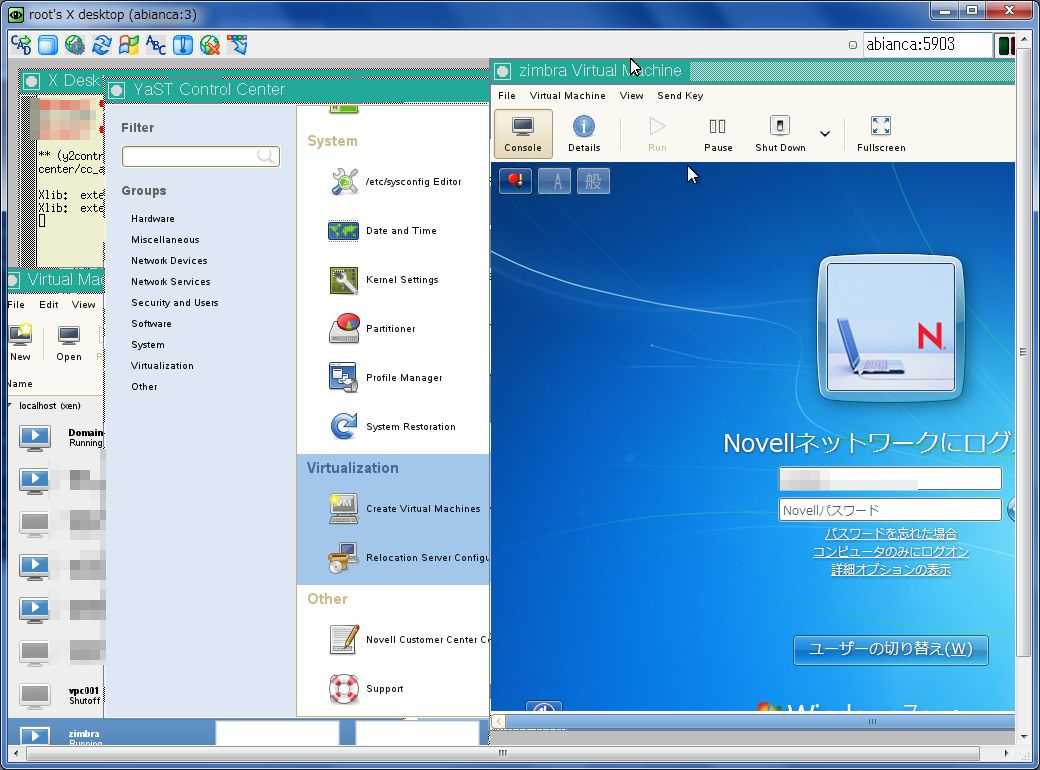The height and width of the screenshot is (770, 1040).
Task: Click the 詳細オプションの表示 link
Action: pos(891,570)
